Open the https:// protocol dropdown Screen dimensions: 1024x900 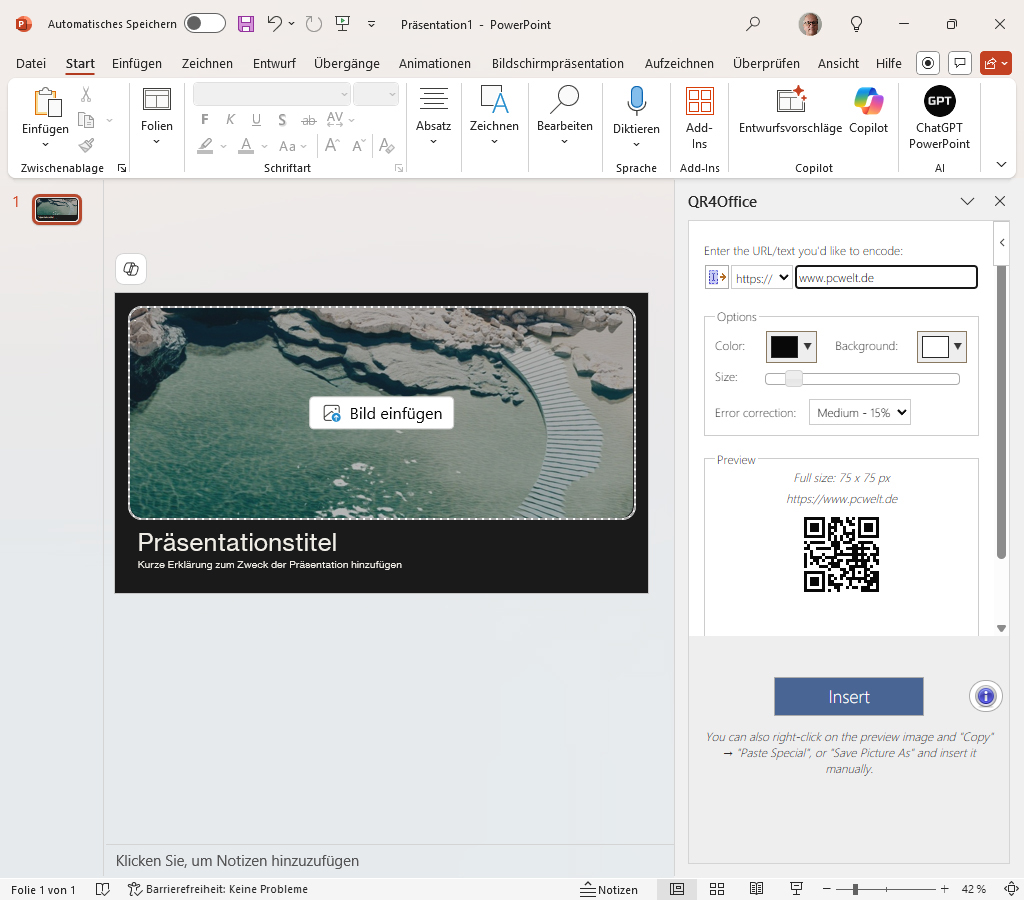click(762, 278)
